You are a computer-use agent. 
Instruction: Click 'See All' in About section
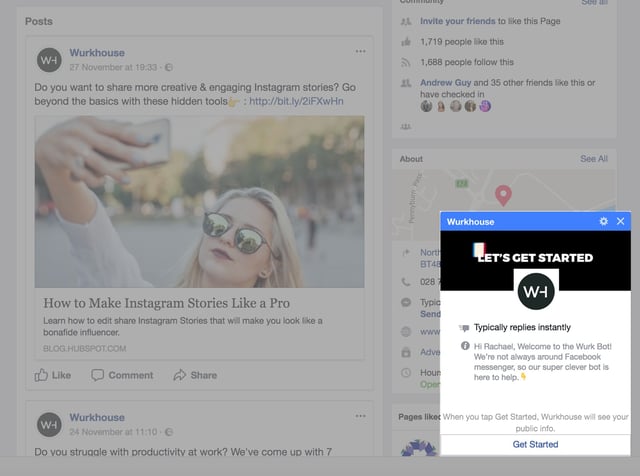pos(594,158)
